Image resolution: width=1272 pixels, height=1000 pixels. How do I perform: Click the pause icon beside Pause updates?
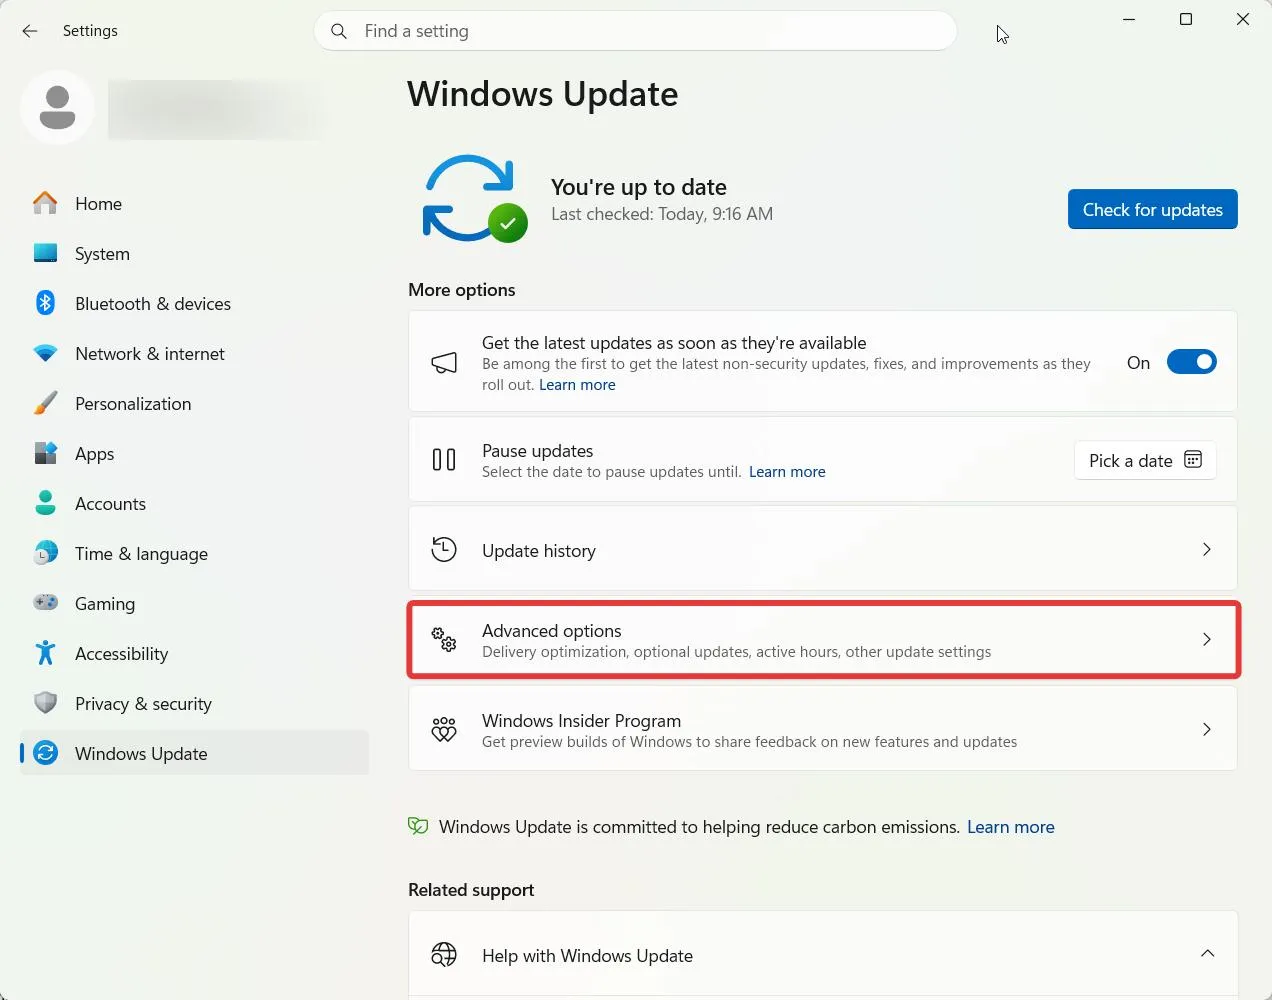click(444, 460)
